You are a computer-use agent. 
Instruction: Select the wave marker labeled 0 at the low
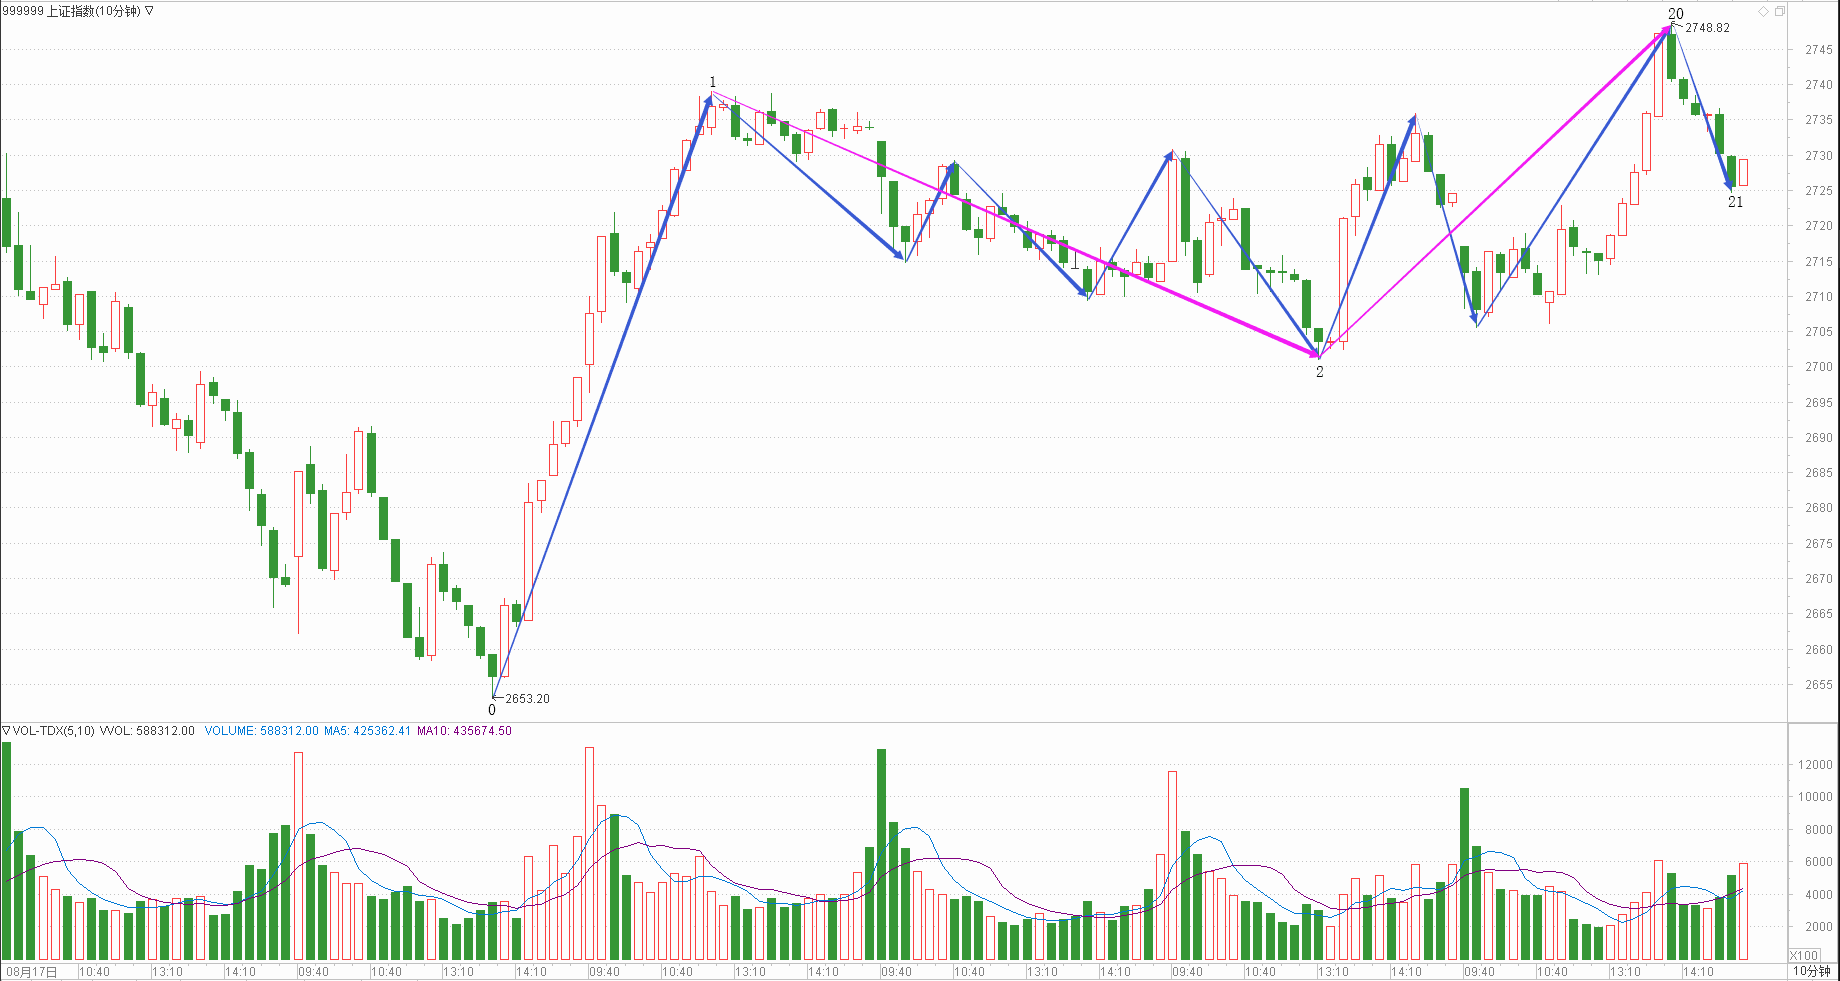(491, 710)
